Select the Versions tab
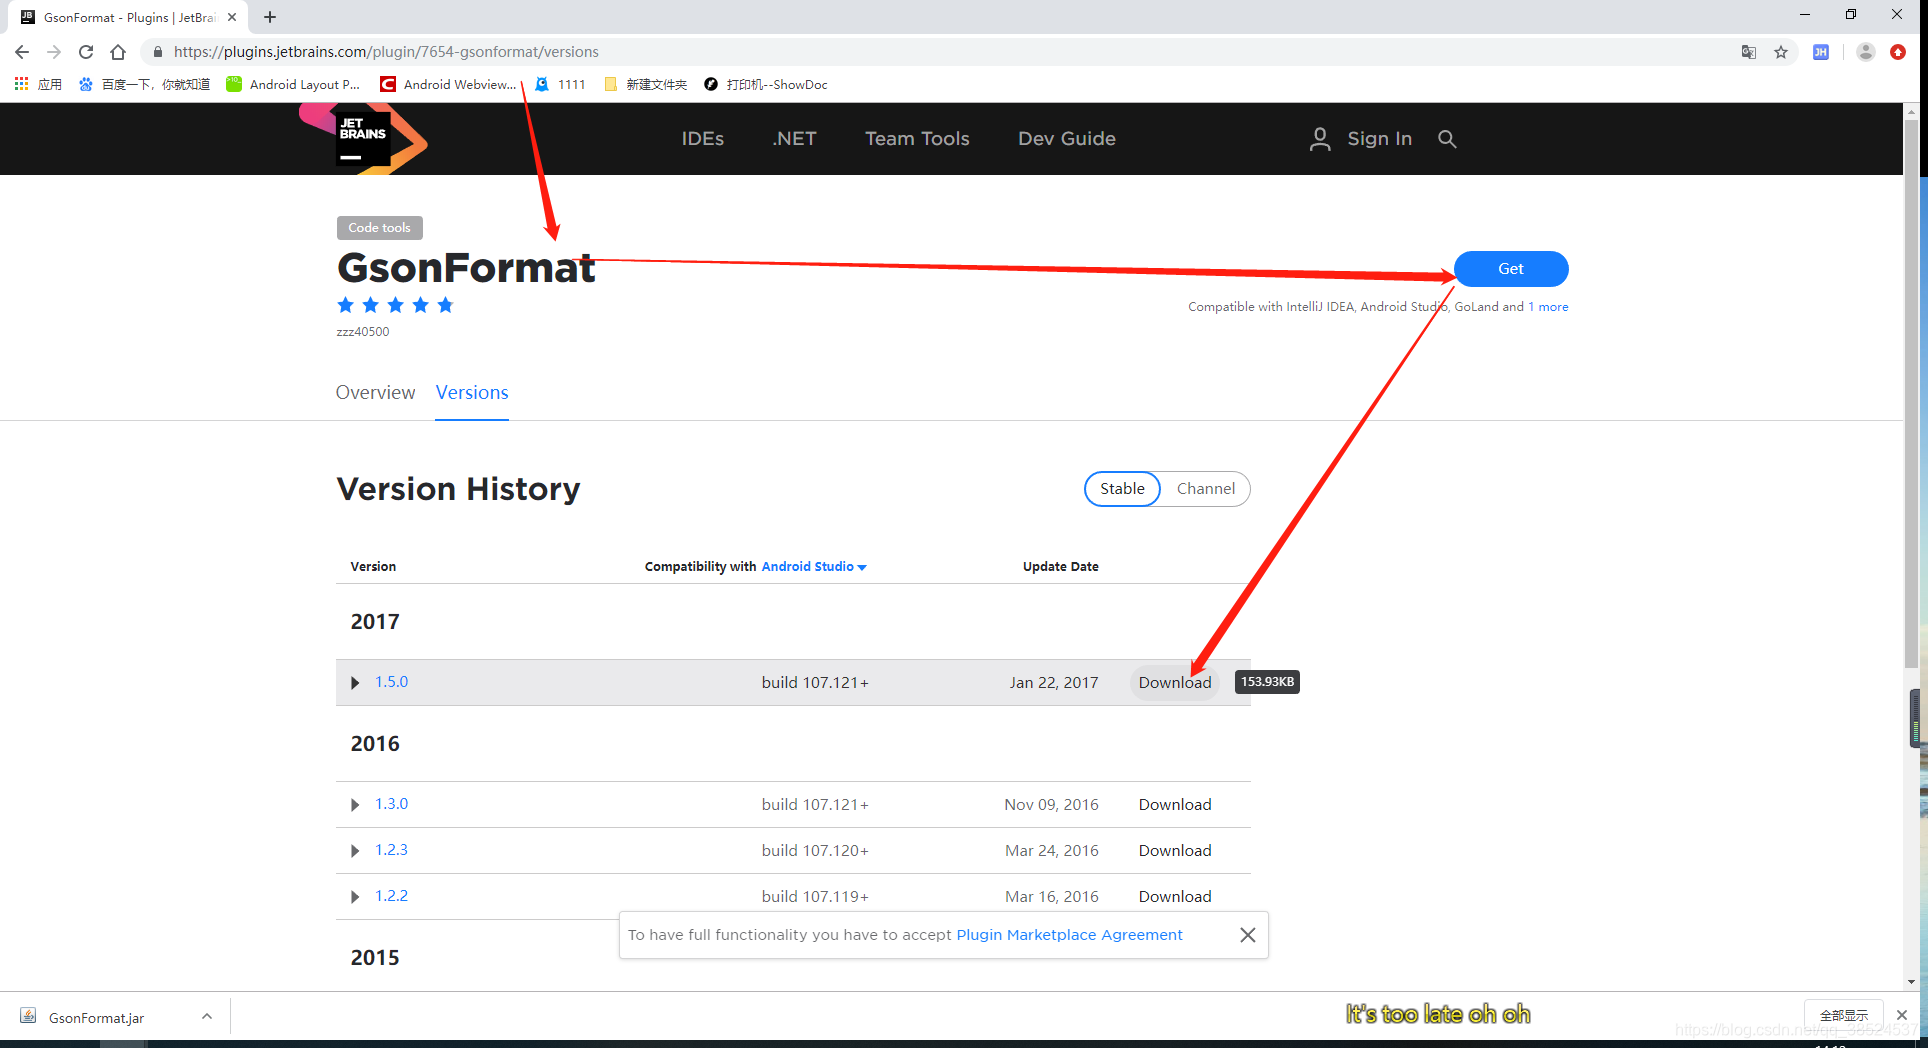Image resolution: width=1928 pixels, height=1048 pixels. (x=472, y=393)
